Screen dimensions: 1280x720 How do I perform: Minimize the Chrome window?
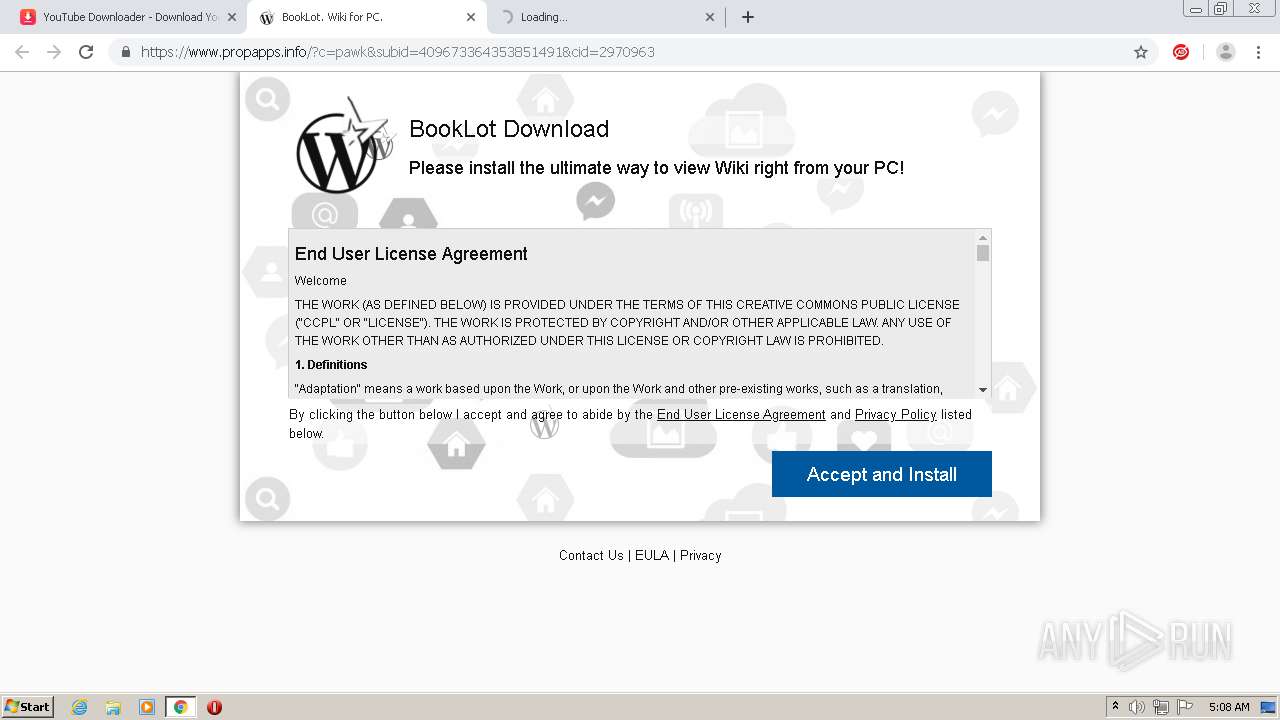pyautogui.click(x=1196, y=8)
